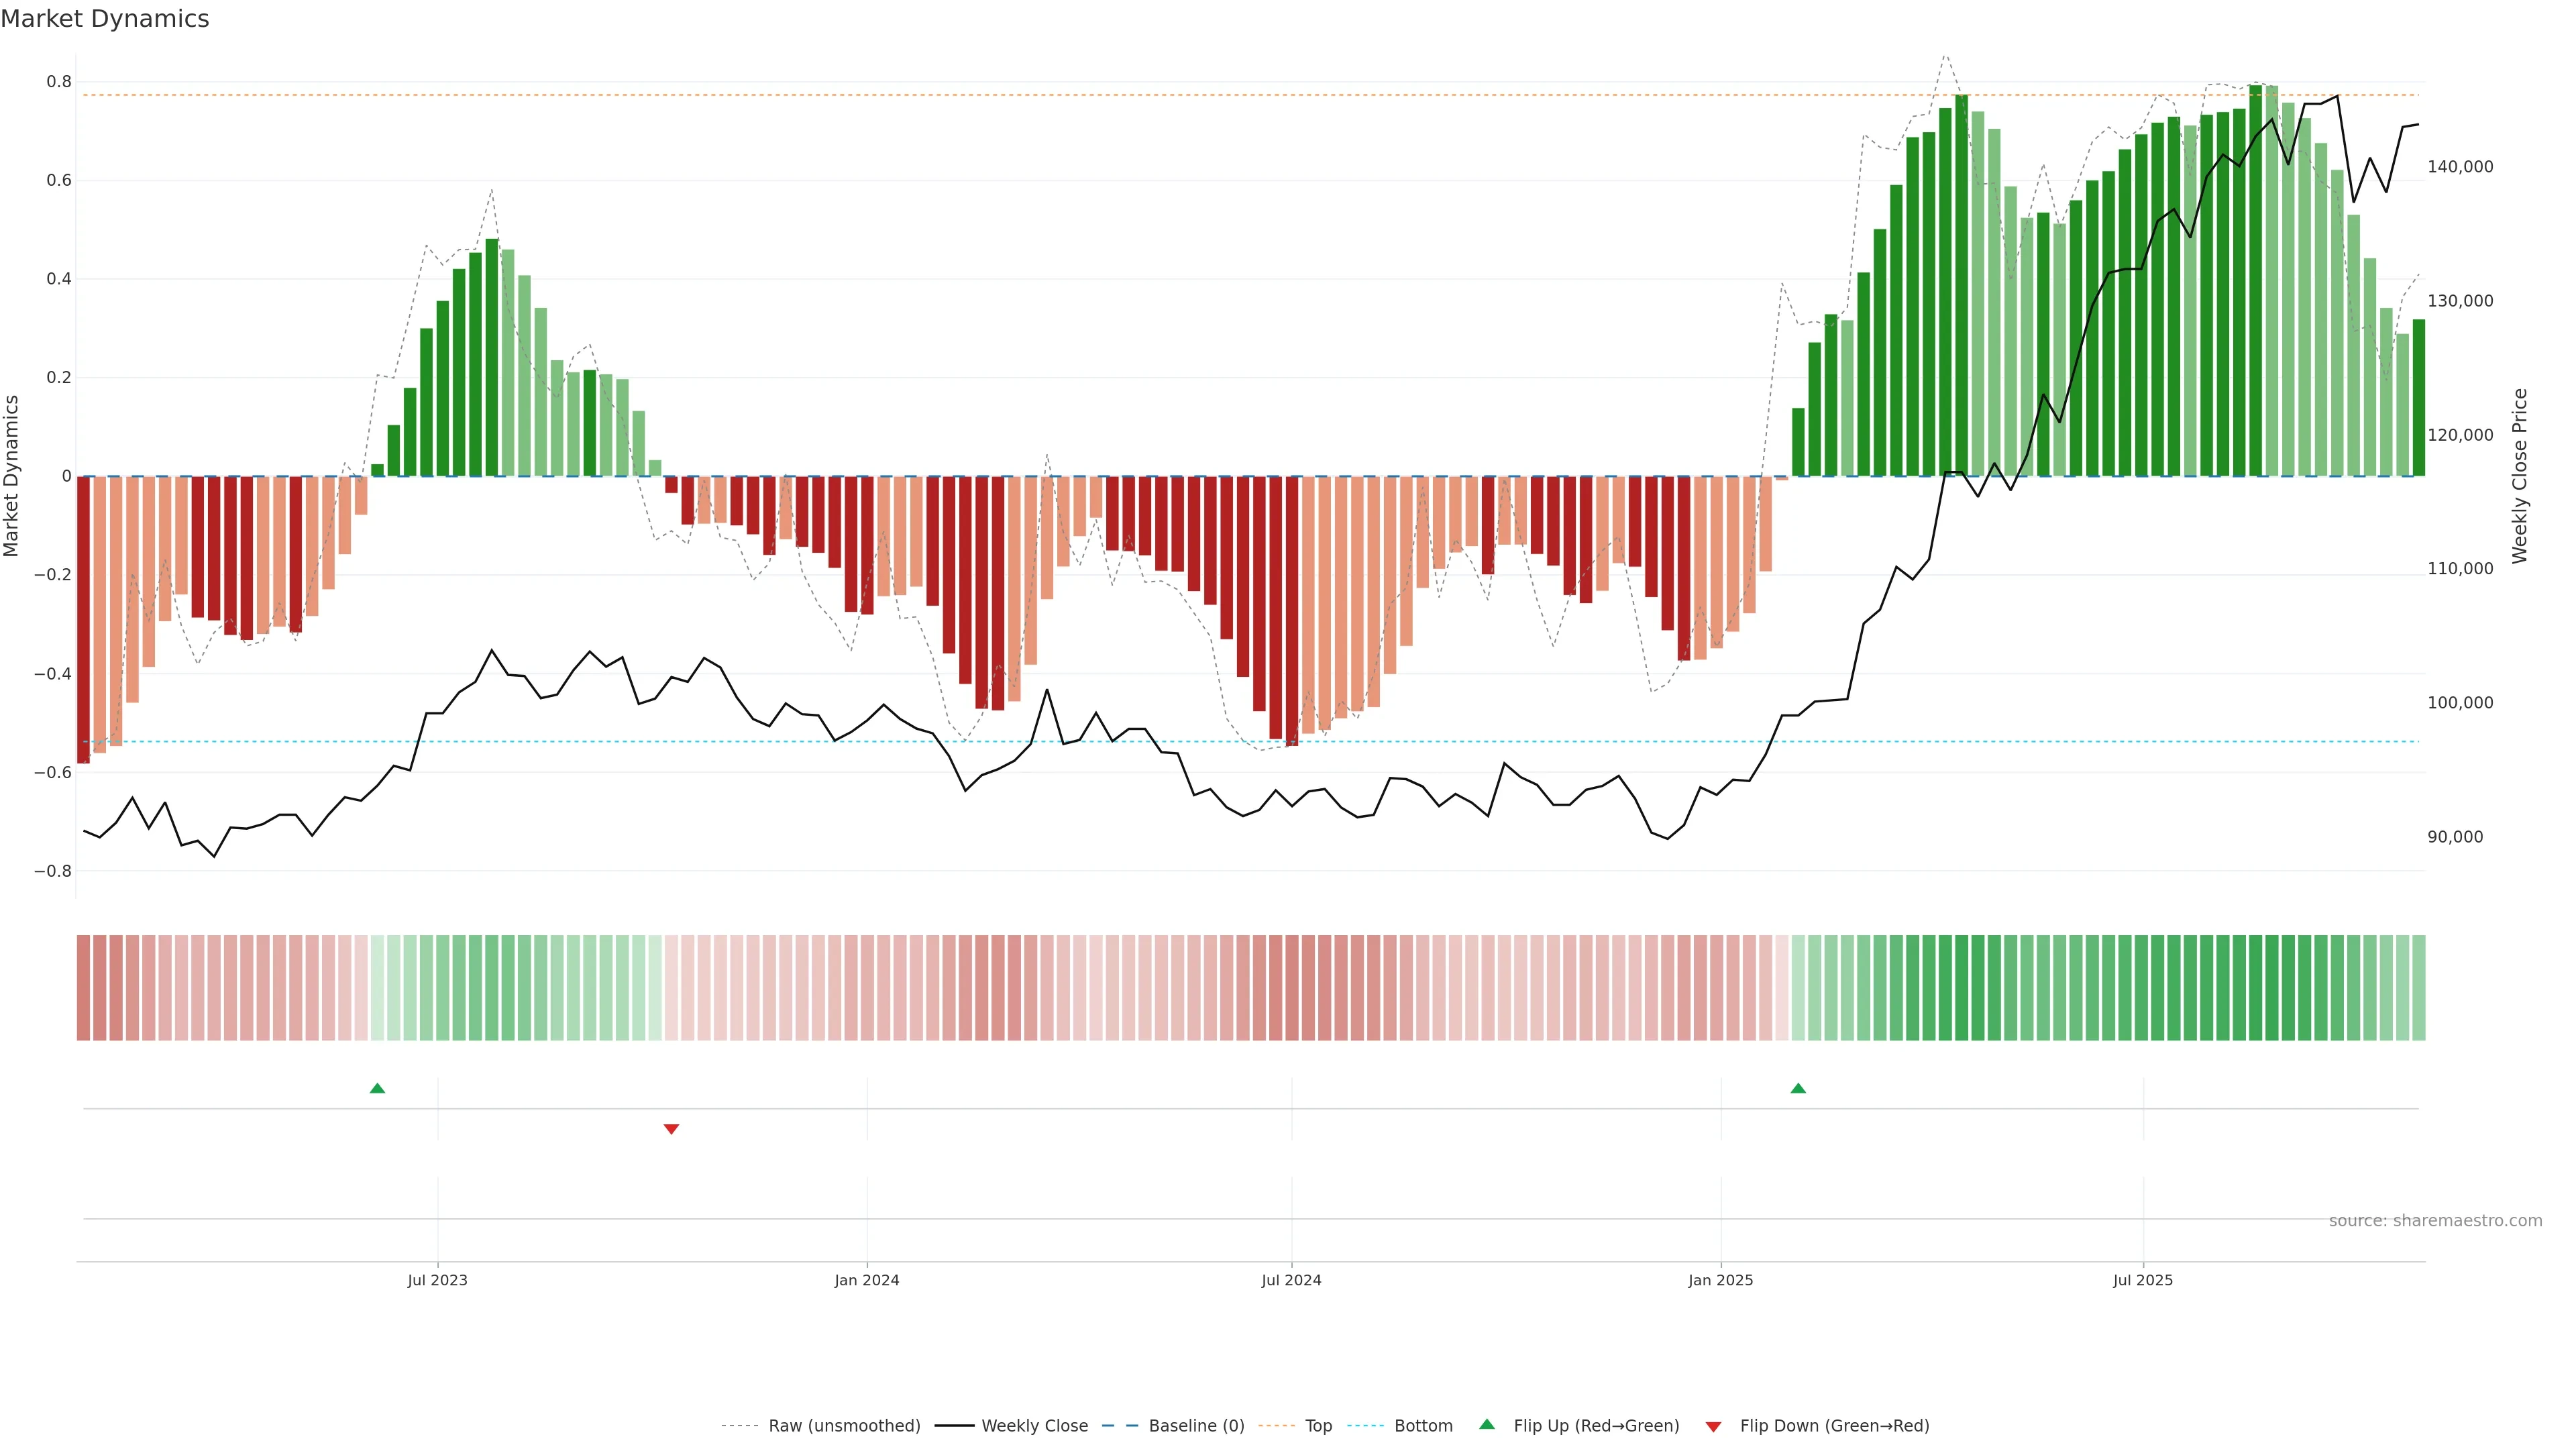Click the rotated Market Dynamics y-axis title
The height and width of the screenshot is (1449, 2576).
tap(12, 476)
